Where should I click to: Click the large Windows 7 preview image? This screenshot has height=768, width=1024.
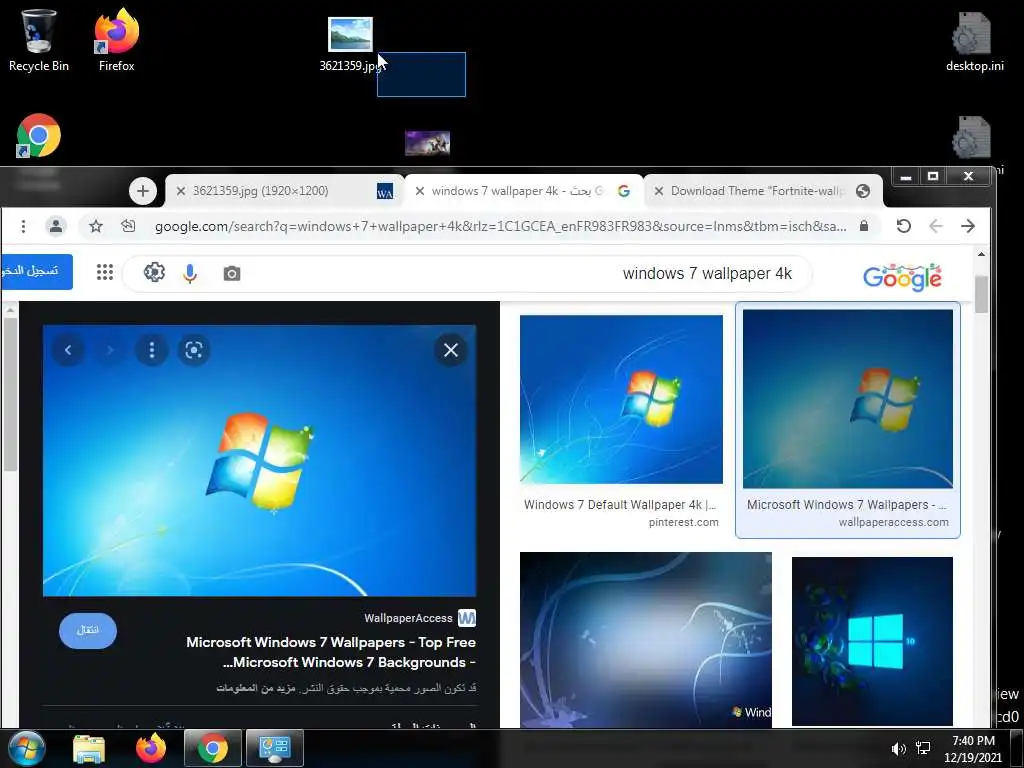259,460
